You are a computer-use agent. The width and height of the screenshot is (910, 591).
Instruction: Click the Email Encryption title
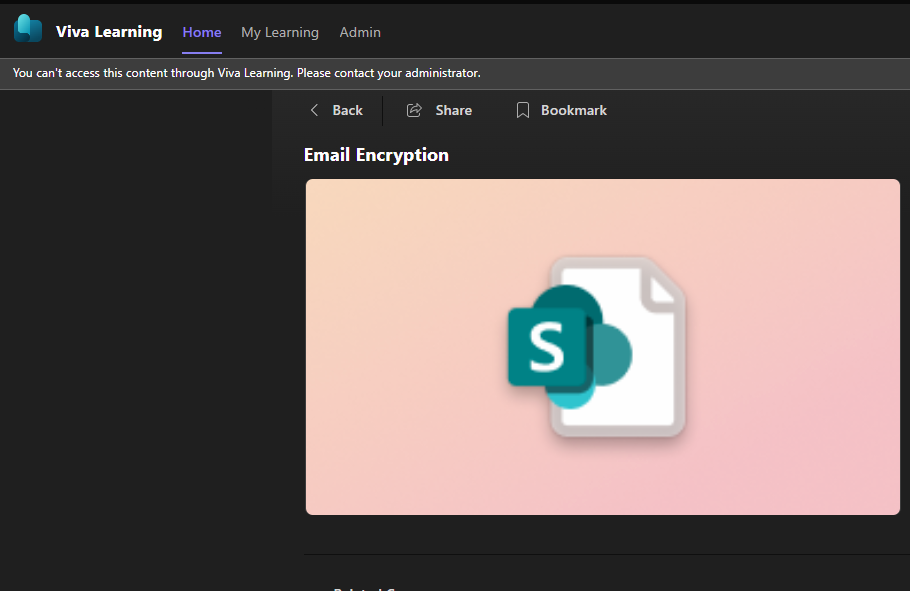point(376,155)
